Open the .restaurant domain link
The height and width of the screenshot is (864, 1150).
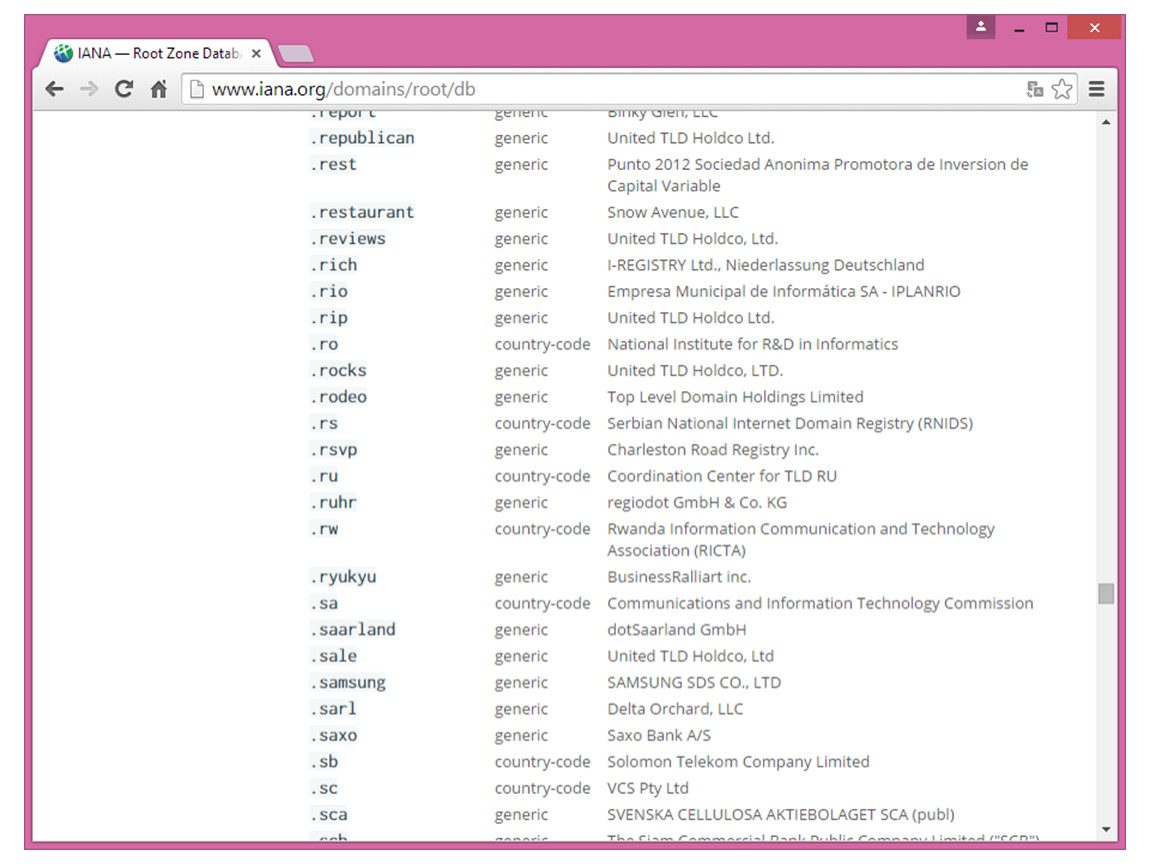click(x=362, y=212)
